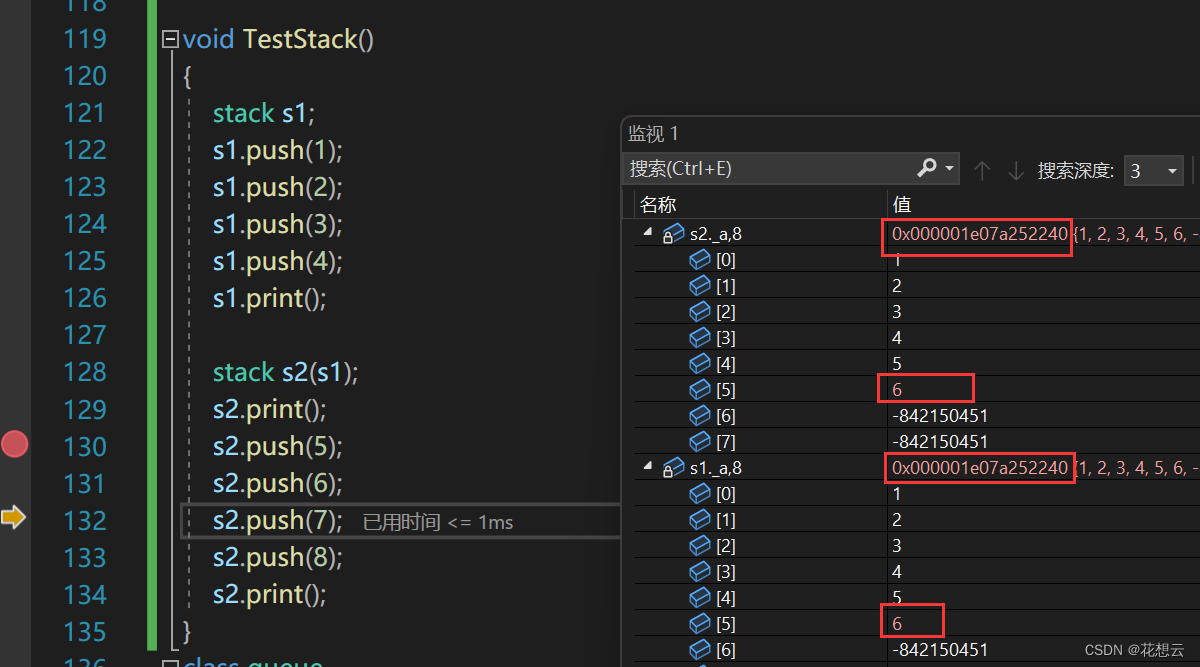Select the [7] row under s2._a
Image resolution: width=1200 pixels, height=667 pixels.
click(726, 441)
